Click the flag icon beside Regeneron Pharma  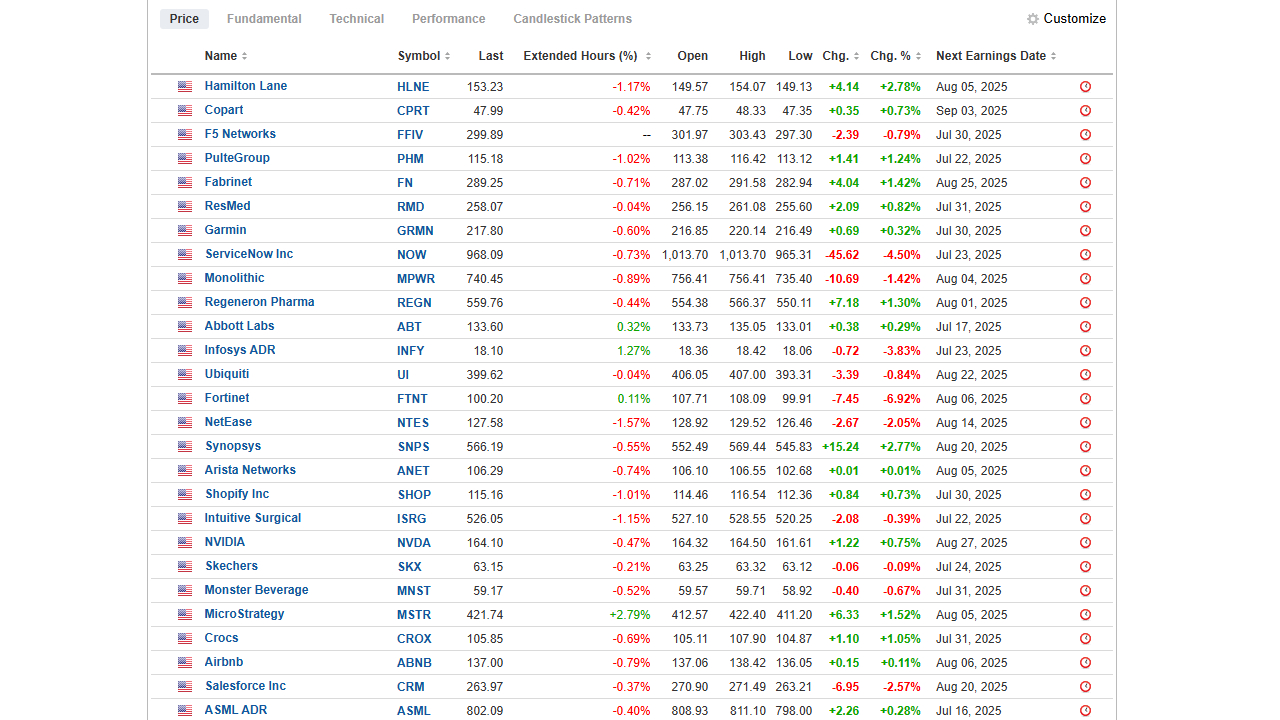(x=184, y=302)
